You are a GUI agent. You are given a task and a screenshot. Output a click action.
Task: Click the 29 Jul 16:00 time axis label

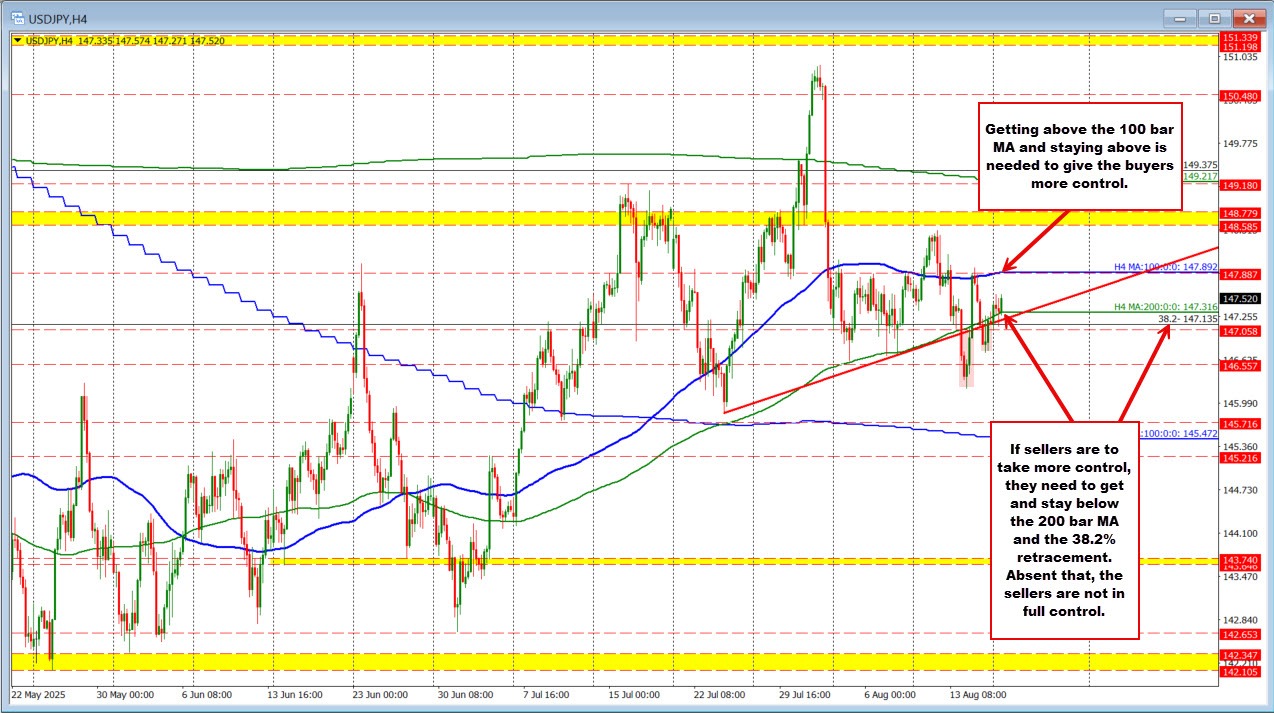807,693
